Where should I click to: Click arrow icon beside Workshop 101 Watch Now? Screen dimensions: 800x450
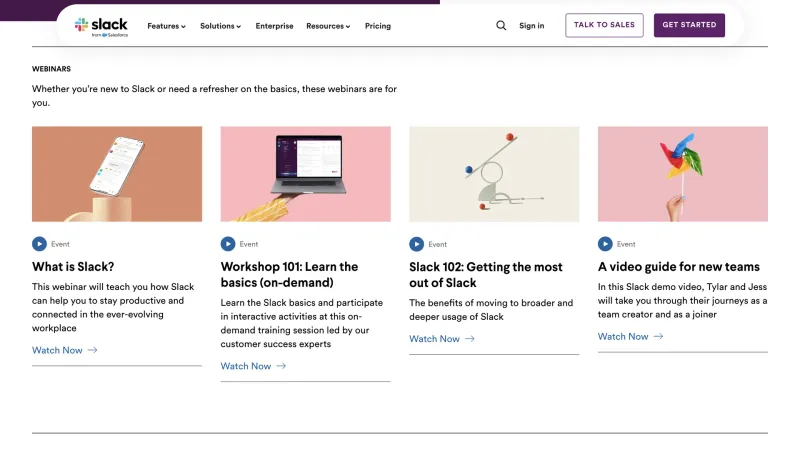point(281,366)
